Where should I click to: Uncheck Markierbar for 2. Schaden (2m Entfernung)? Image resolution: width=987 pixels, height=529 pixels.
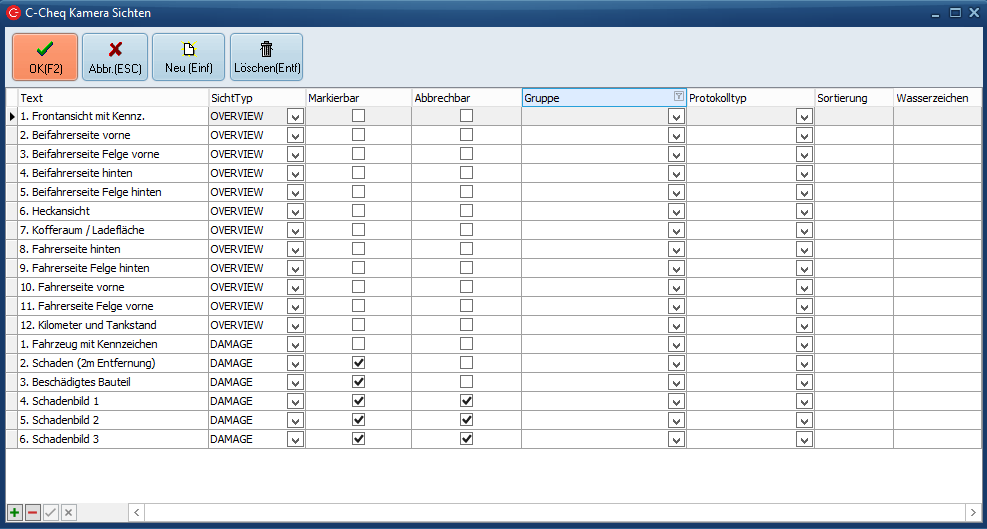coord(358,363)
